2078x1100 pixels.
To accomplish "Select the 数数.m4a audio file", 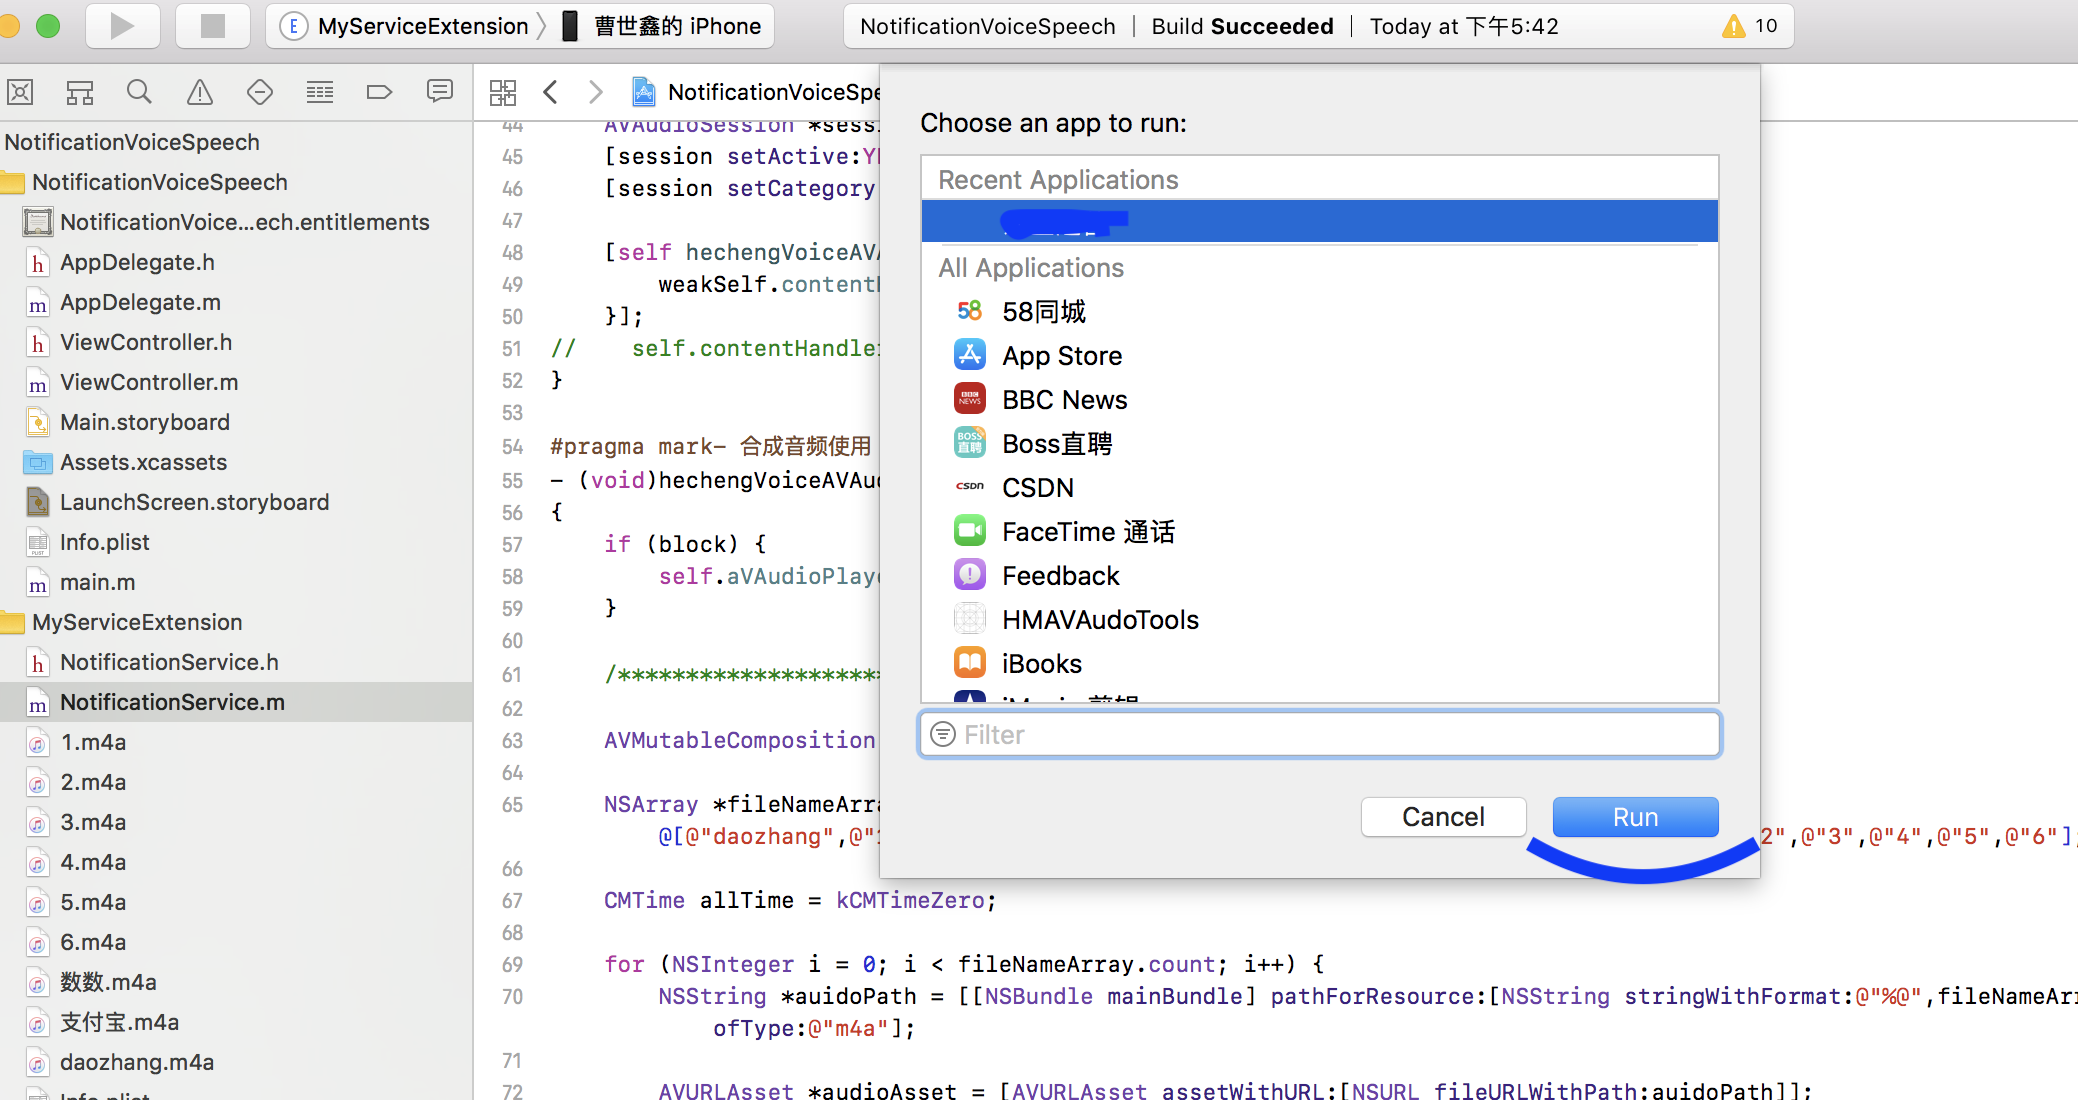I will 108,982.
